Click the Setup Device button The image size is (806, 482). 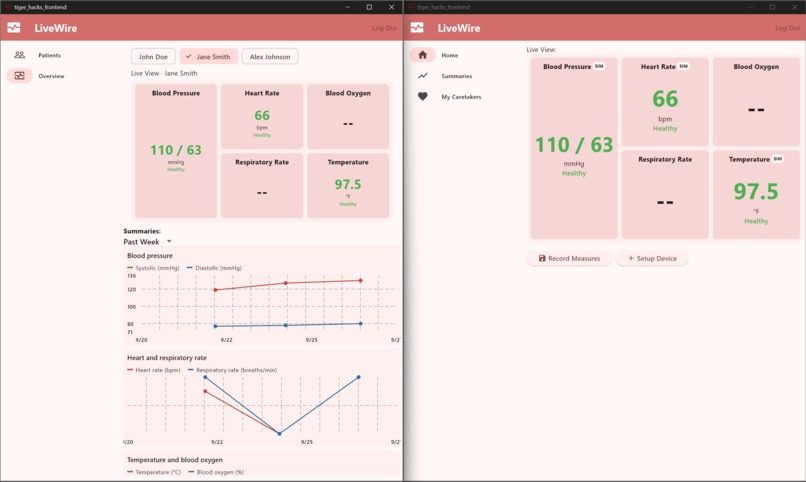point(652,258)
